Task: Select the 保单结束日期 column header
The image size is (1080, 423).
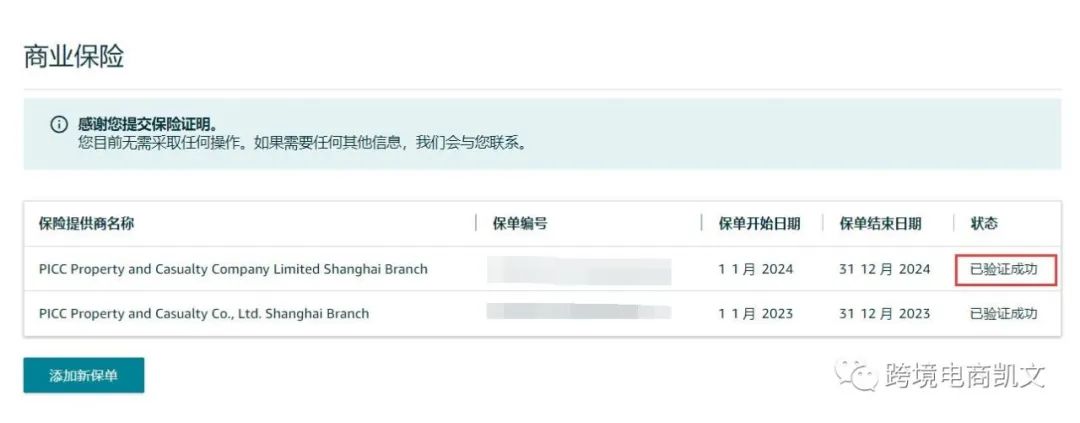Action: pos(880,223)
